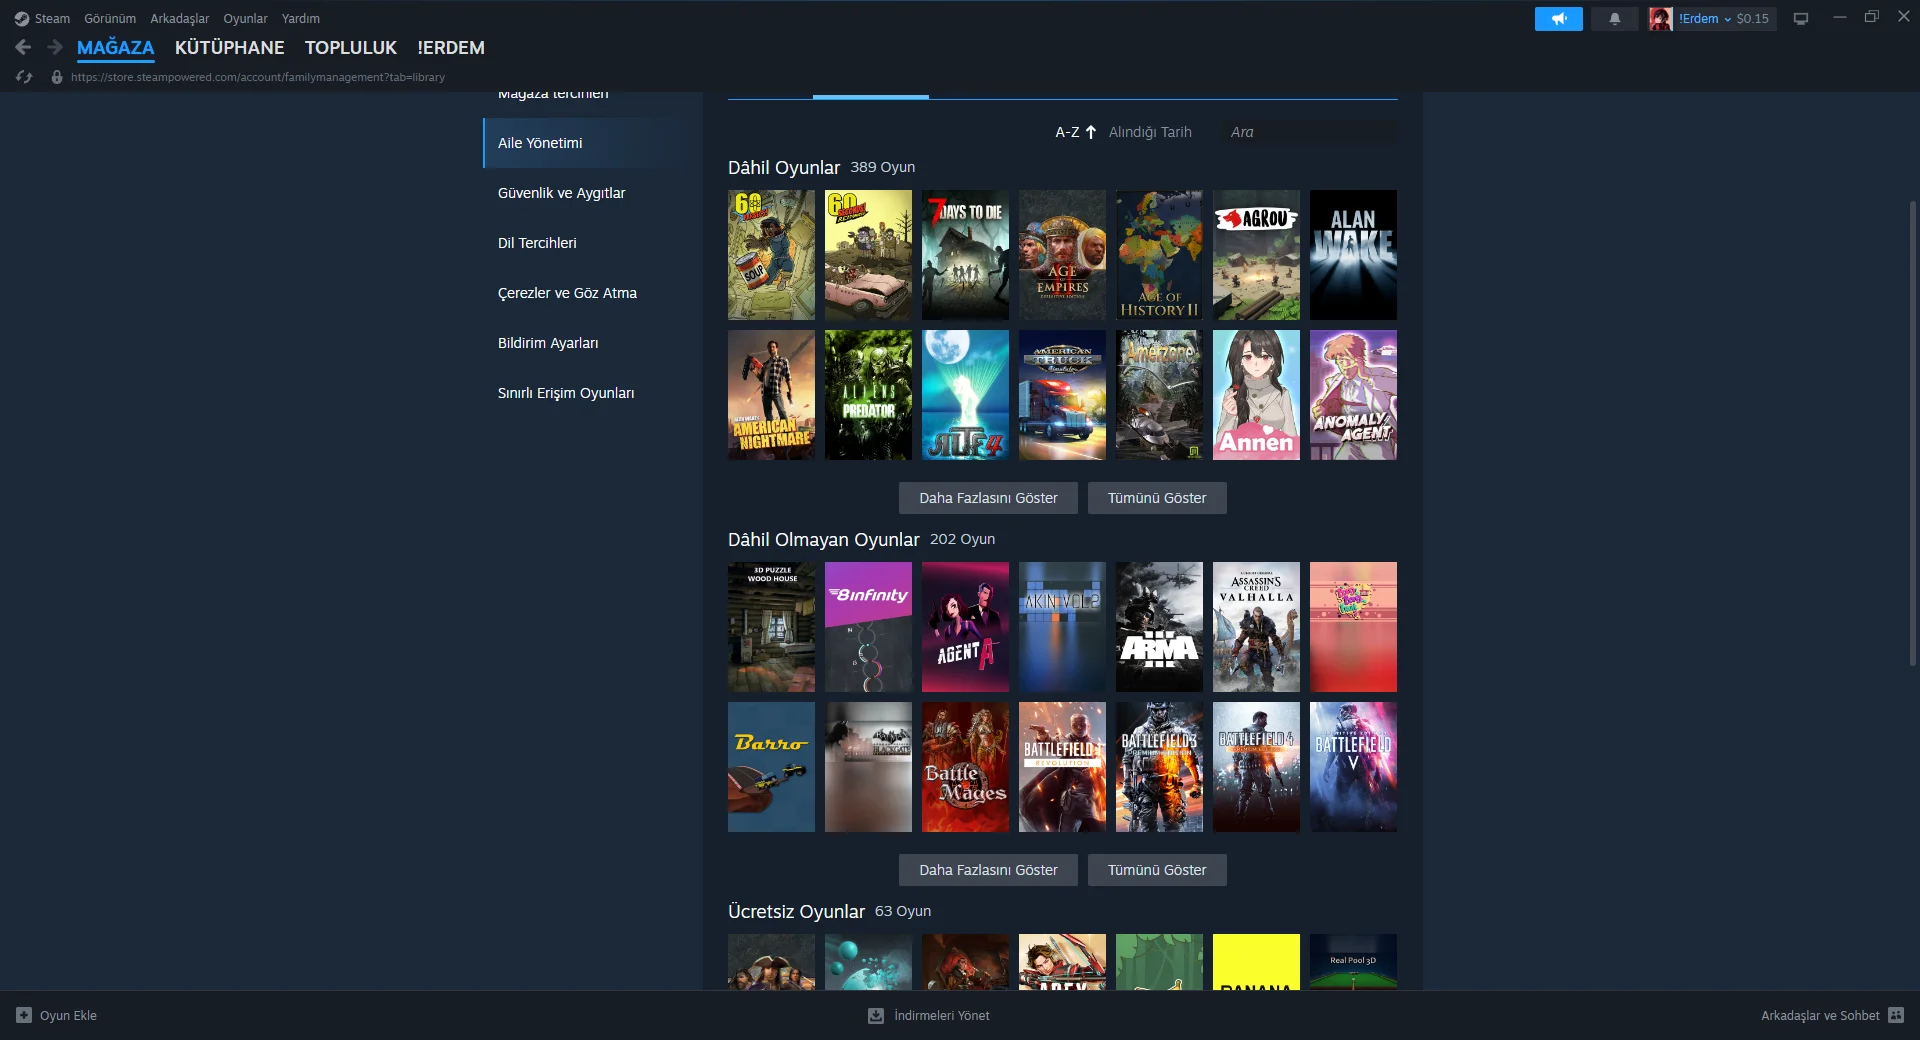The image size is (1920, 1040).
Task: Click Oyun Ekle to add a game
Action: [57, 1015]
